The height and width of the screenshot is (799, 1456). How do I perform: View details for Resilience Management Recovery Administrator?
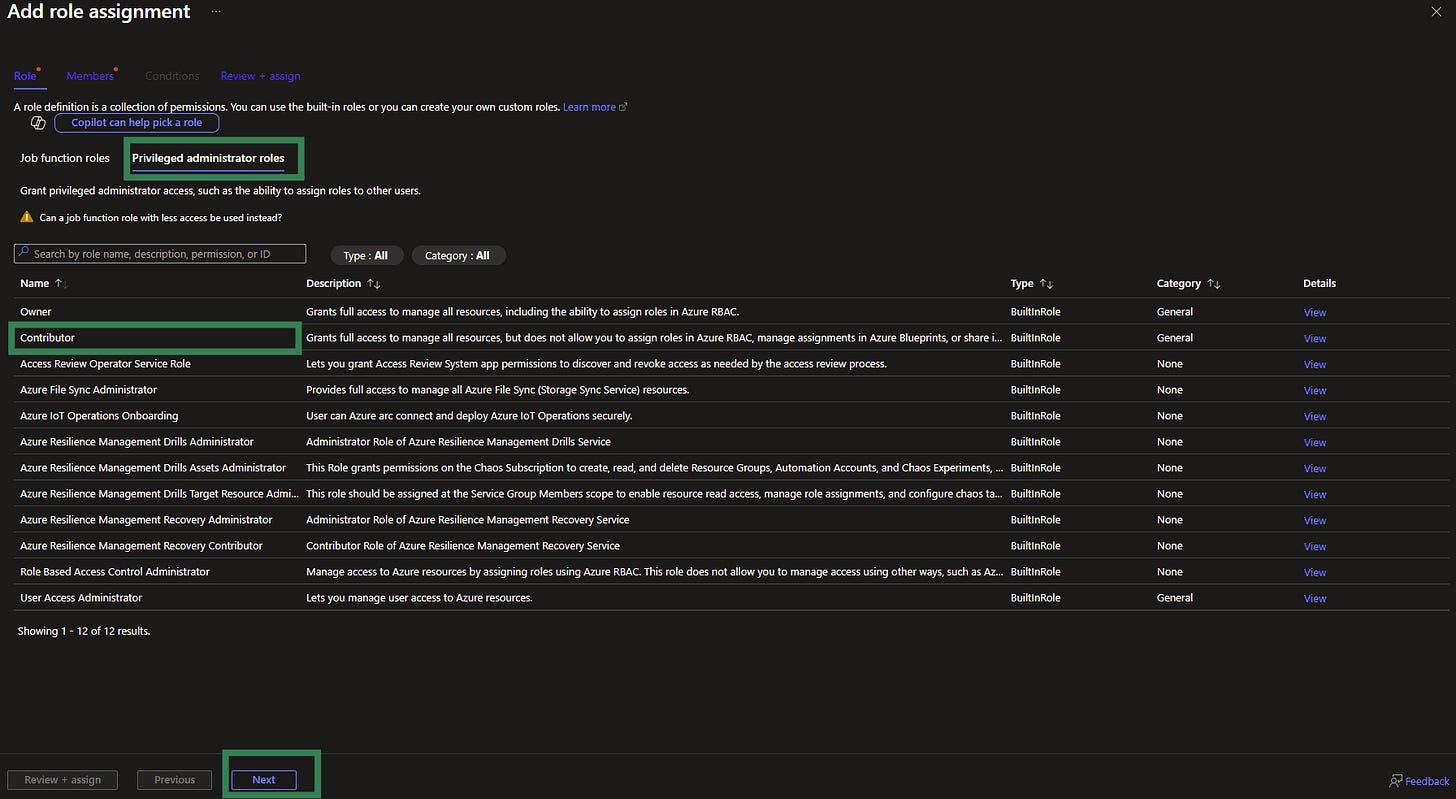(1314, 520)
